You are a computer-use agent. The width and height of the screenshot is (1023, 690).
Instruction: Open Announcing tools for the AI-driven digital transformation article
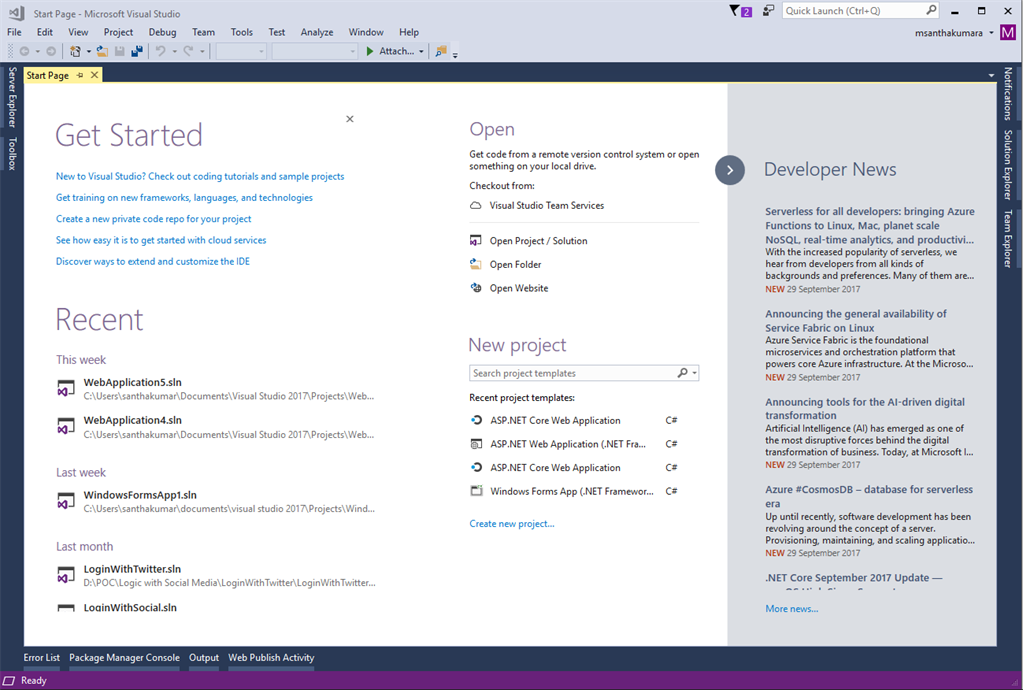pyautogui.click(x=865, y=408)
